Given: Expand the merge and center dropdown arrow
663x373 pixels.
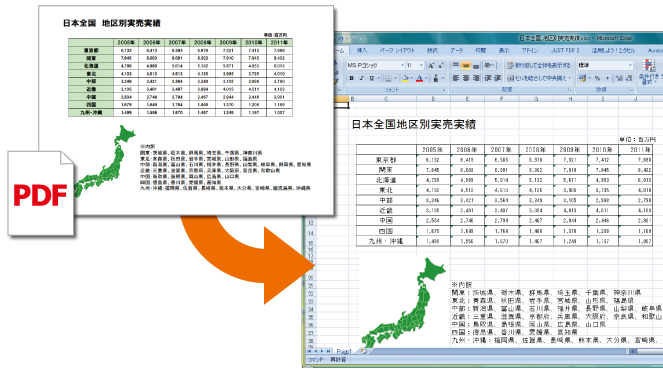Looking at the screenshot, I should click(570, 78).
